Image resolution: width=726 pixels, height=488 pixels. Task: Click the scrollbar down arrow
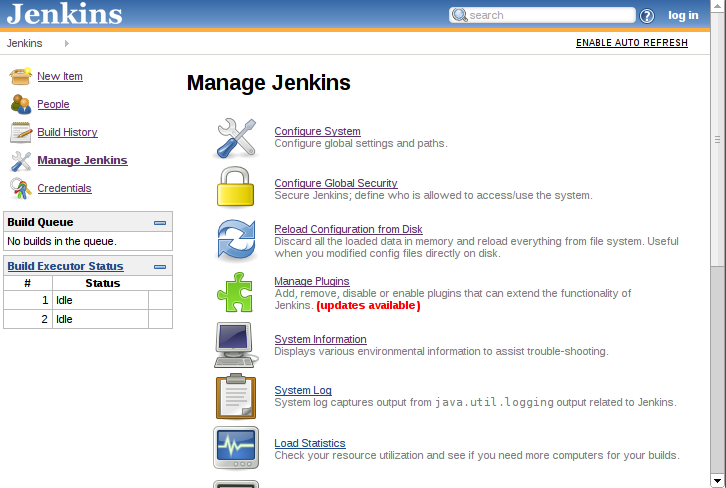point(717,482)
